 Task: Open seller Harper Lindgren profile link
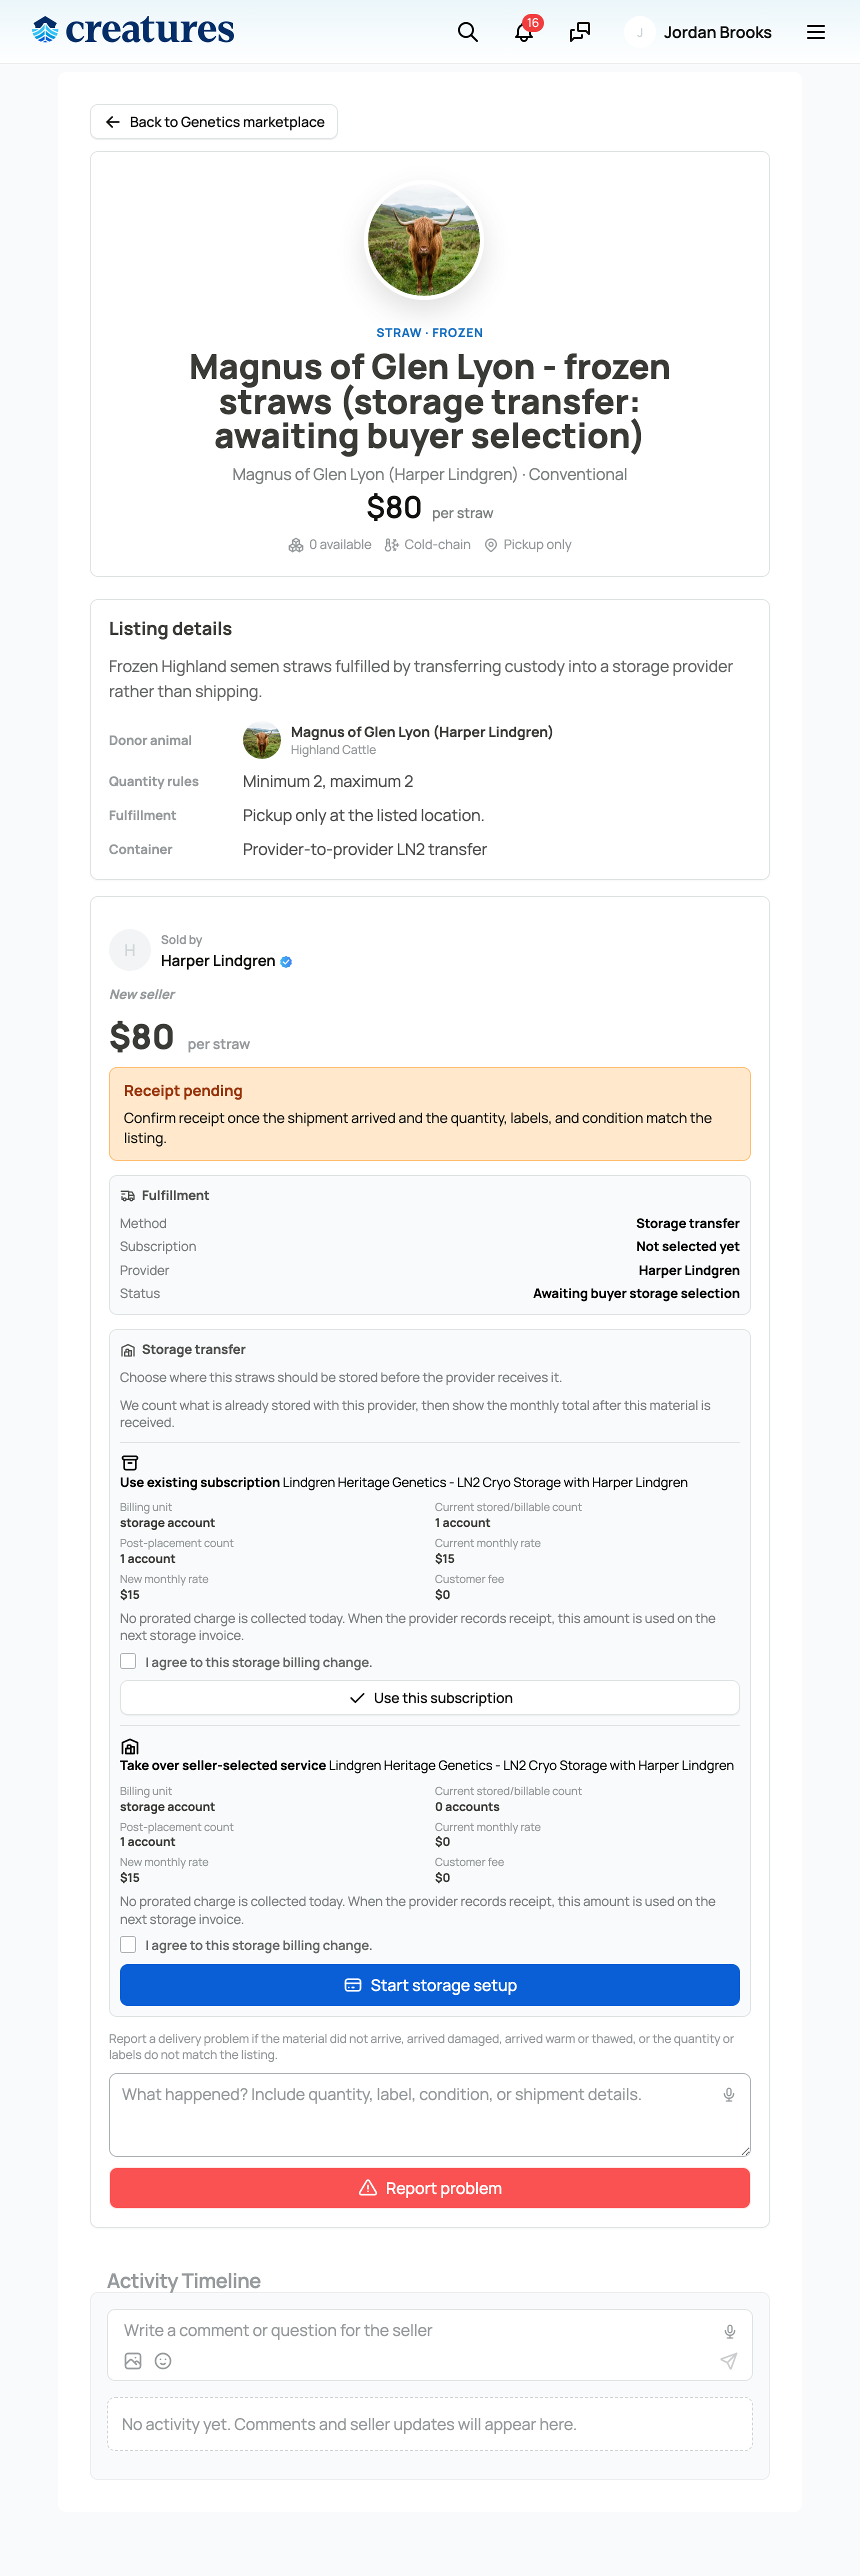[x=218, y=961]
